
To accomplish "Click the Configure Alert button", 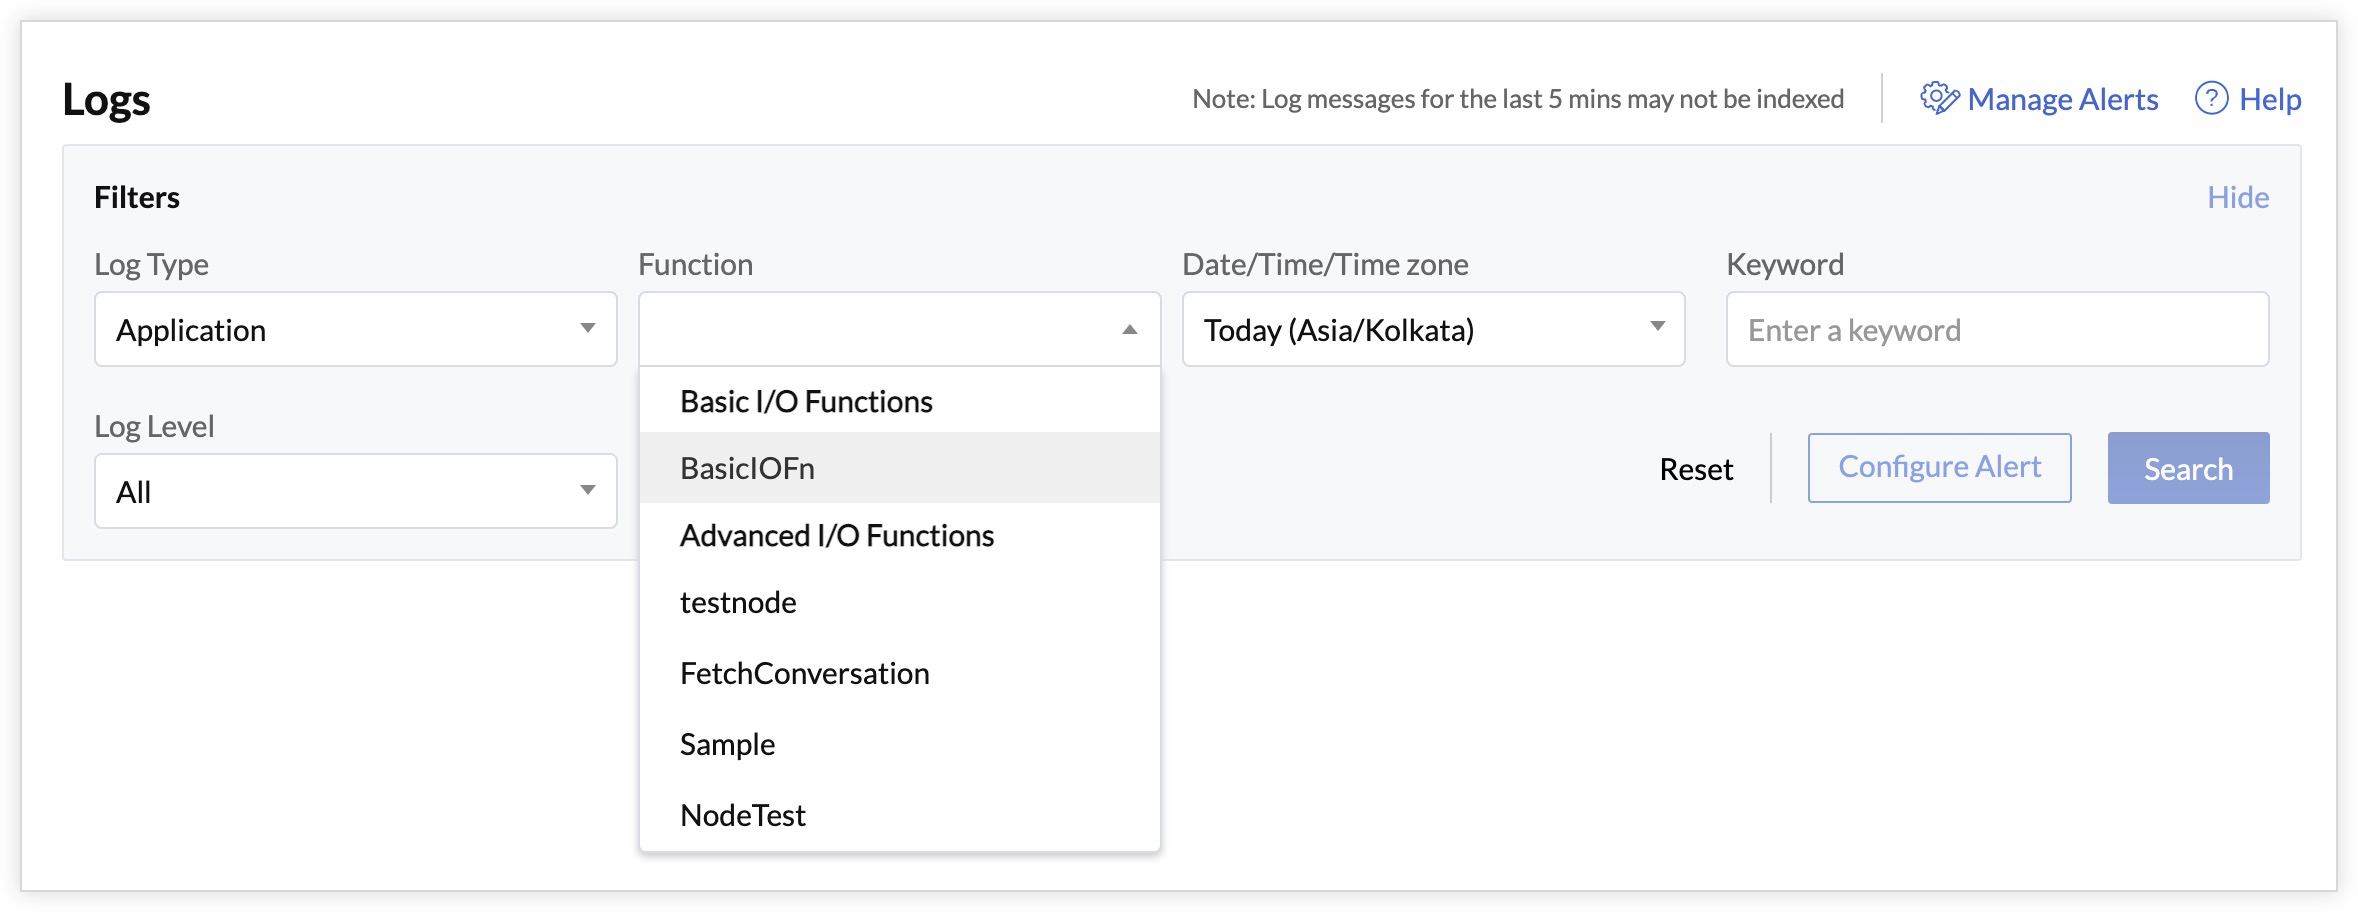I will pos(1939,467).
